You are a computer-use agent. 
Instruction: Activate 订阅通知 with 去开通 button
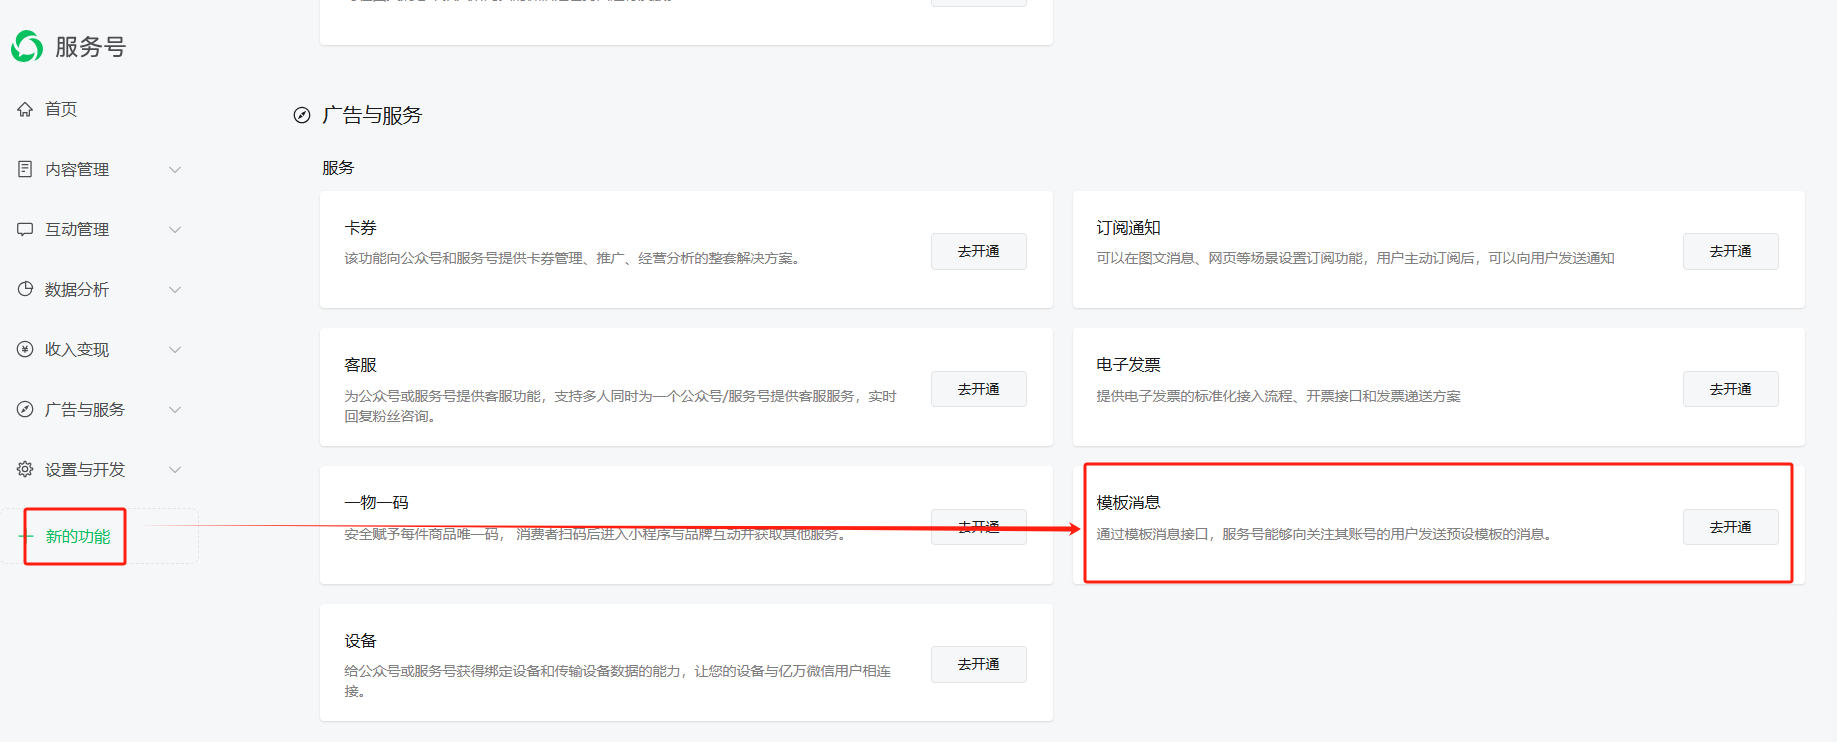click(1730, 251)
